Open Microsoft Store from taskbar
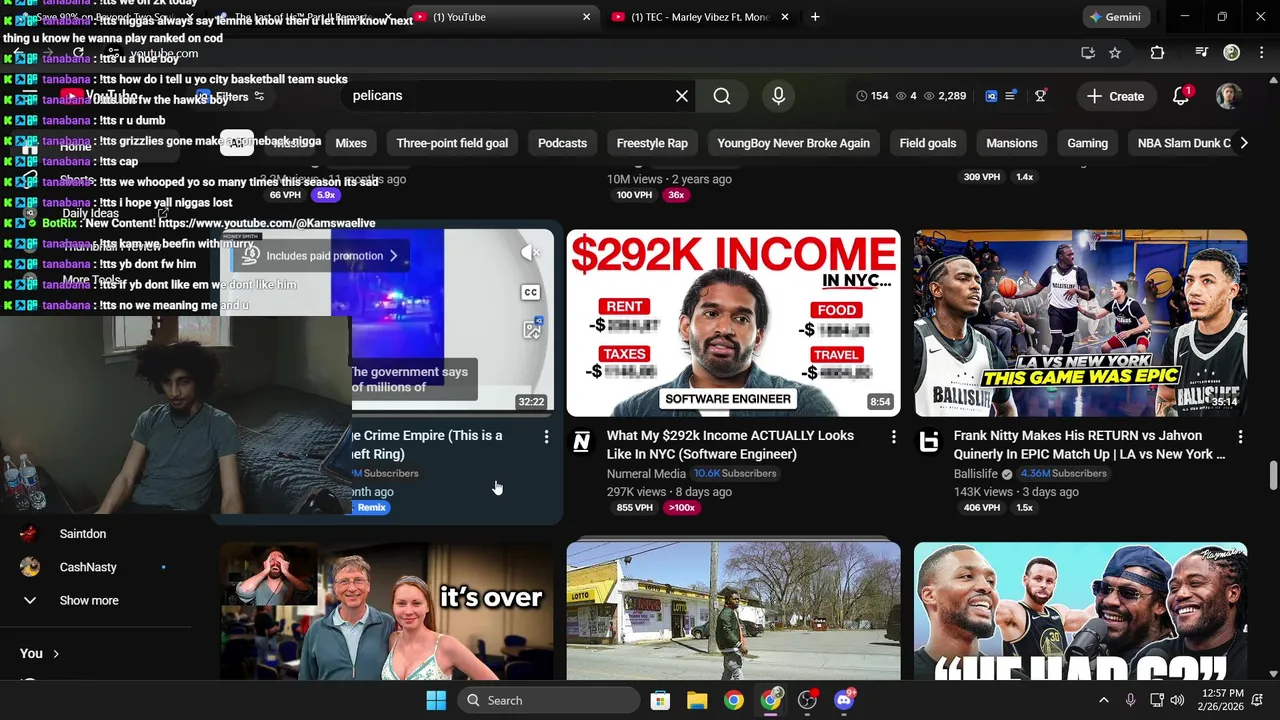 660,700
